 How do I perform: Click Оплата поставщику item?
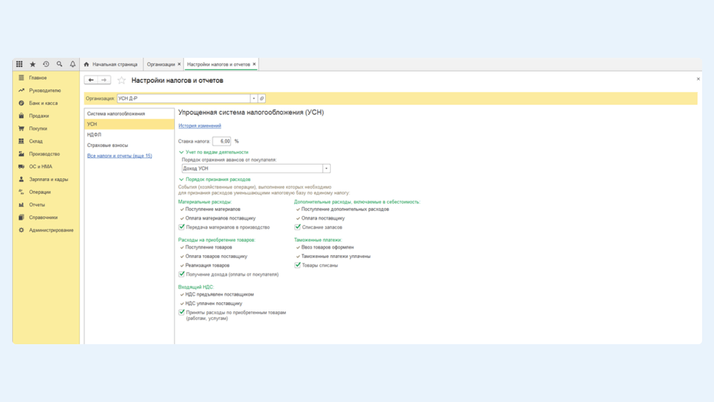[x=323, y=218]
